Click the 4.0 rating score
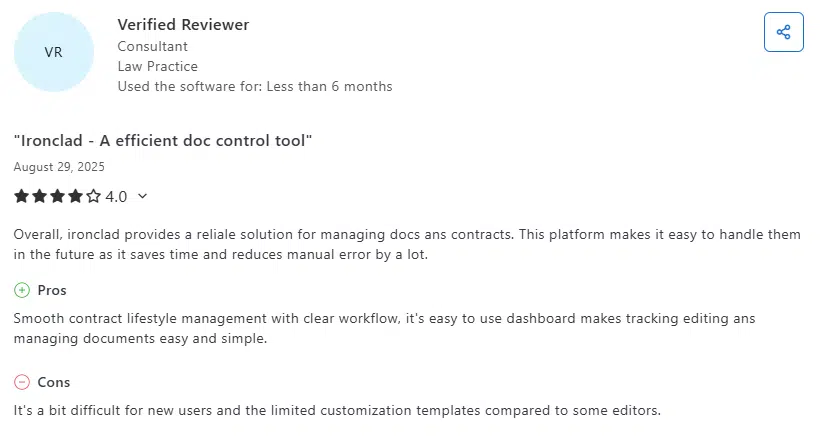Viewport: 820px width, 436px height. pos(116,196)
